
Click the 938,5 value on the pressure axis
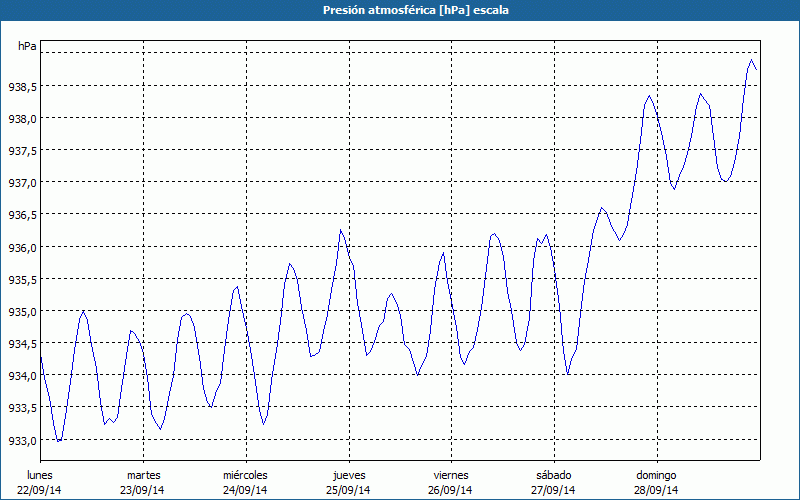(x=22, y=87)
